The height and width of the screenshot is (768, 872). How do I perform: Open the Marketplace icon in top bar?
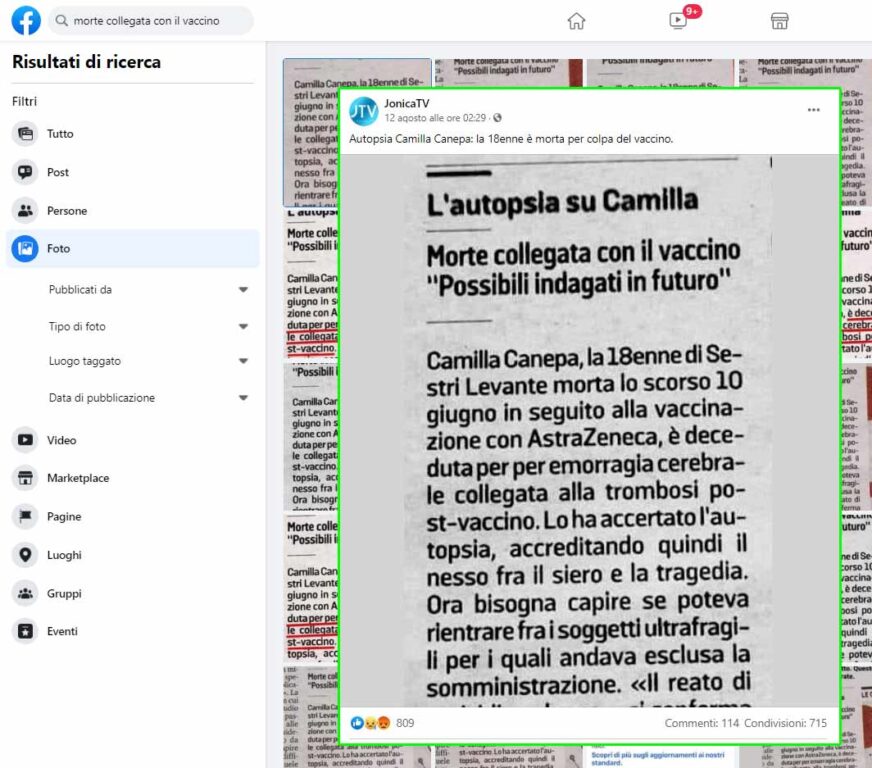coord(779,21)
